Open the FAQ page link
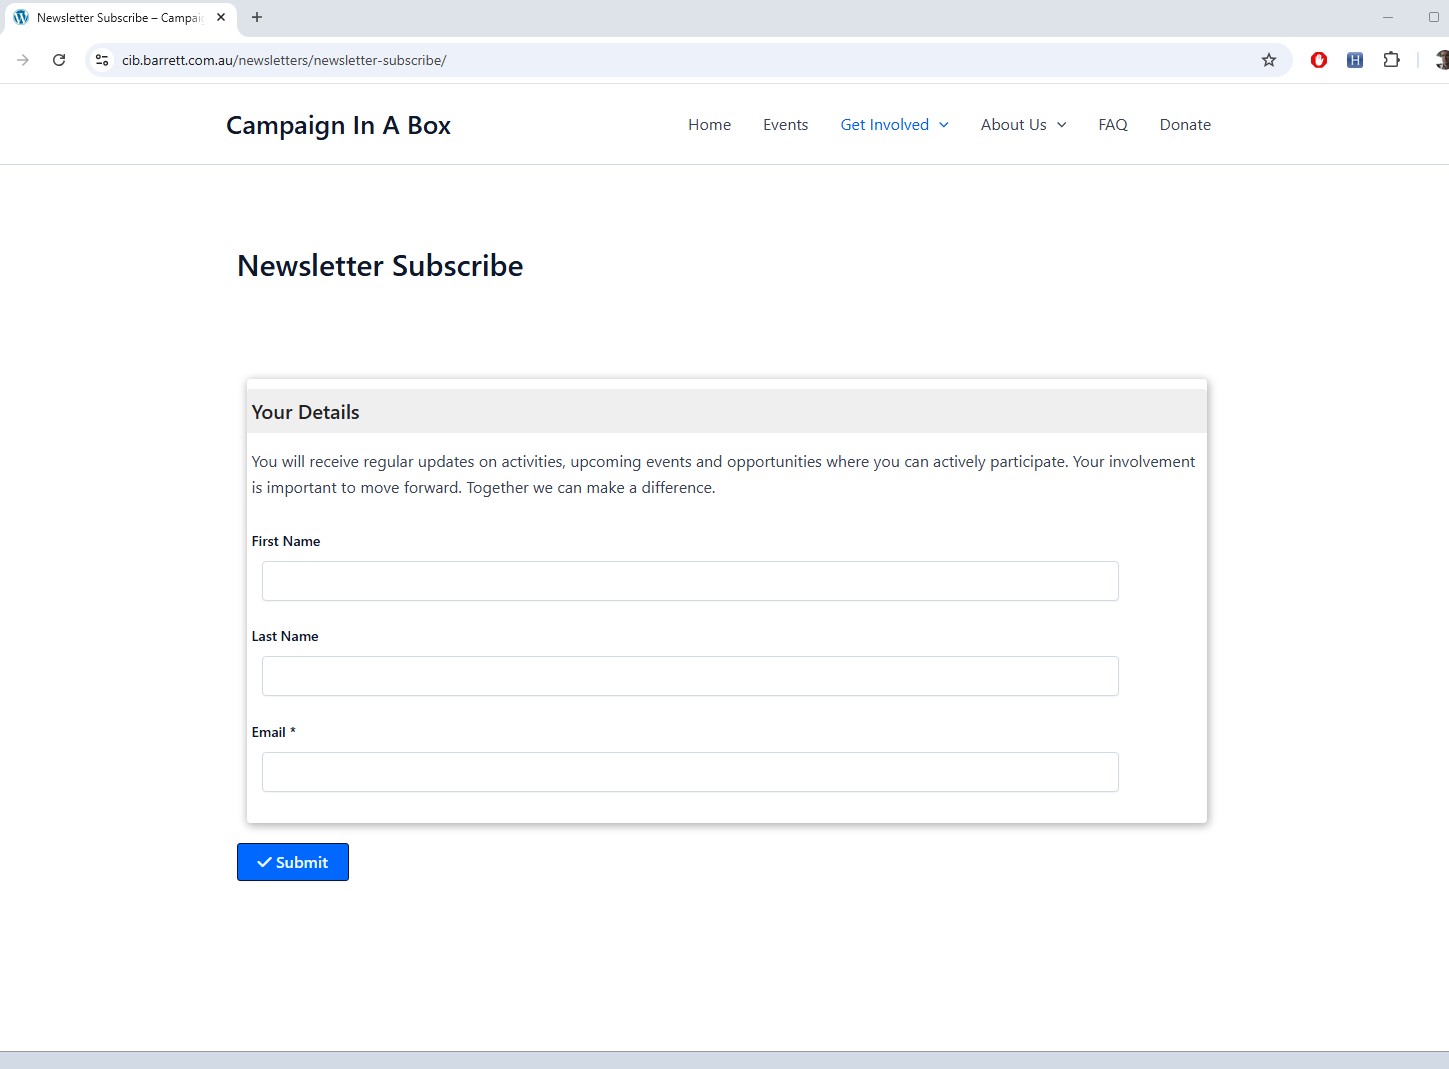 tap(1112, 125)
